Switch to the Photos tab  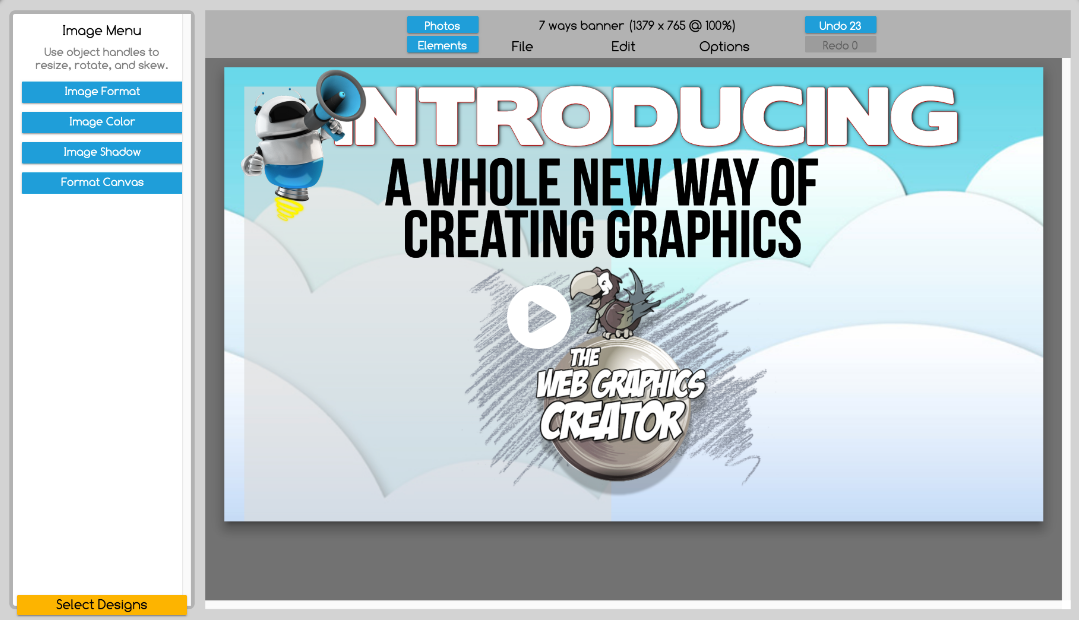442,25
